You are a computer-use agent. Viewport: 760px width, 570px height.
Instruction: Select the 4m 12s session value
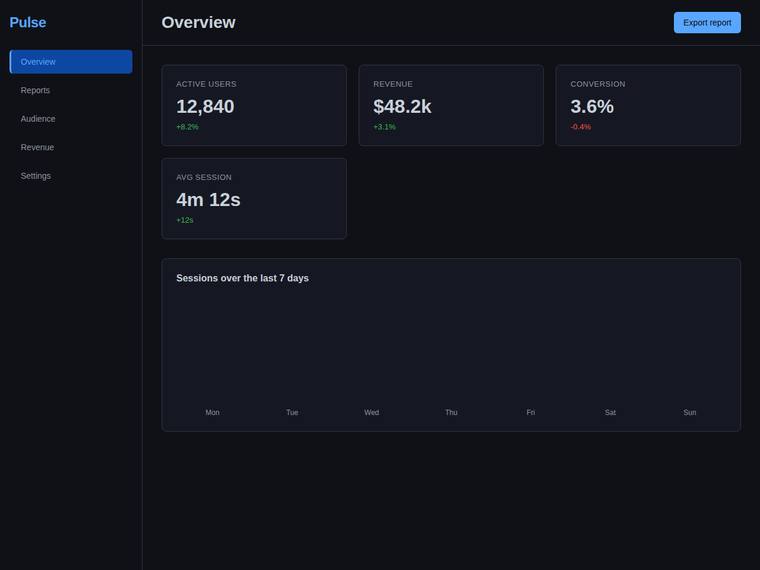[x=208, y=200]
